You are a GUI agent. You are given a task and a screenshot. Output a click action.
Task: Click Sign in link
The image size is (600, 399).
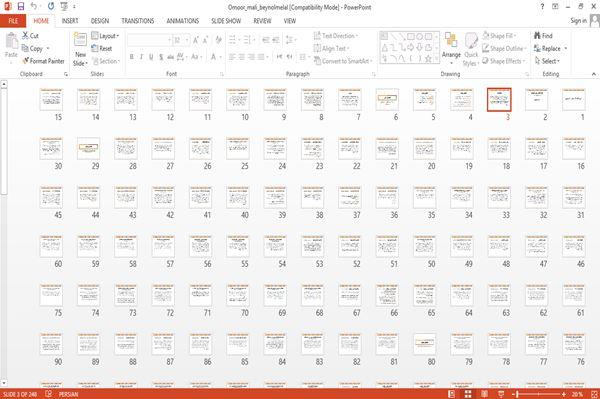coord(578,21)
